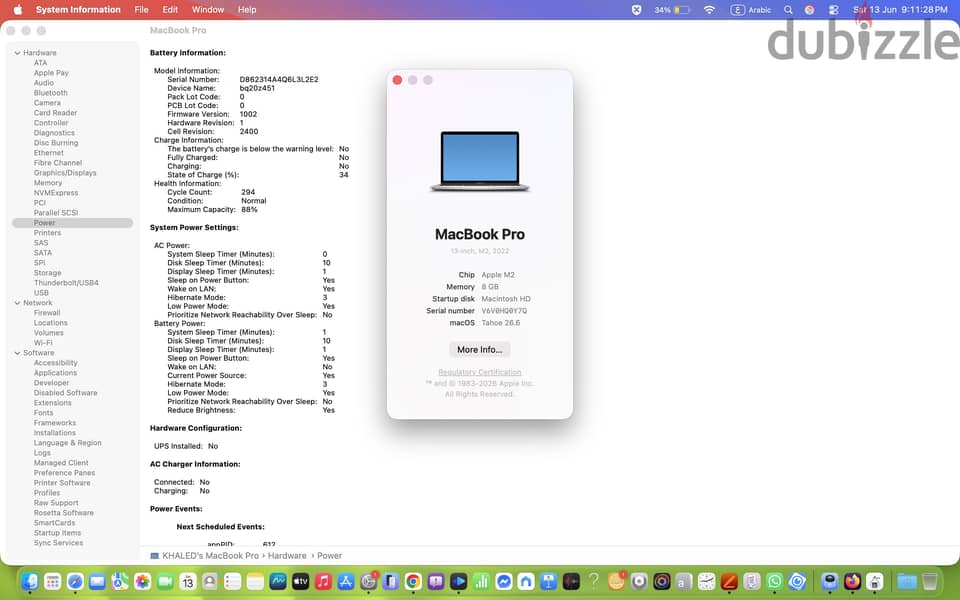Click the MacBook Pro laptop image
Screen dimensions: 960x600
click(479, 162)
